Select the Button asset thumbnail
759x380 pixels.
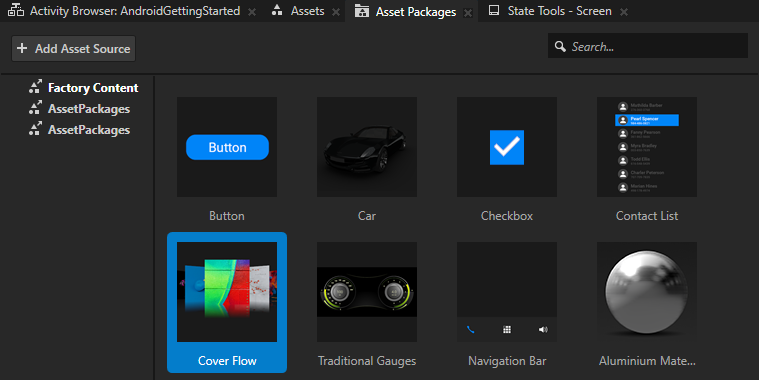click(x=227, y=147)
